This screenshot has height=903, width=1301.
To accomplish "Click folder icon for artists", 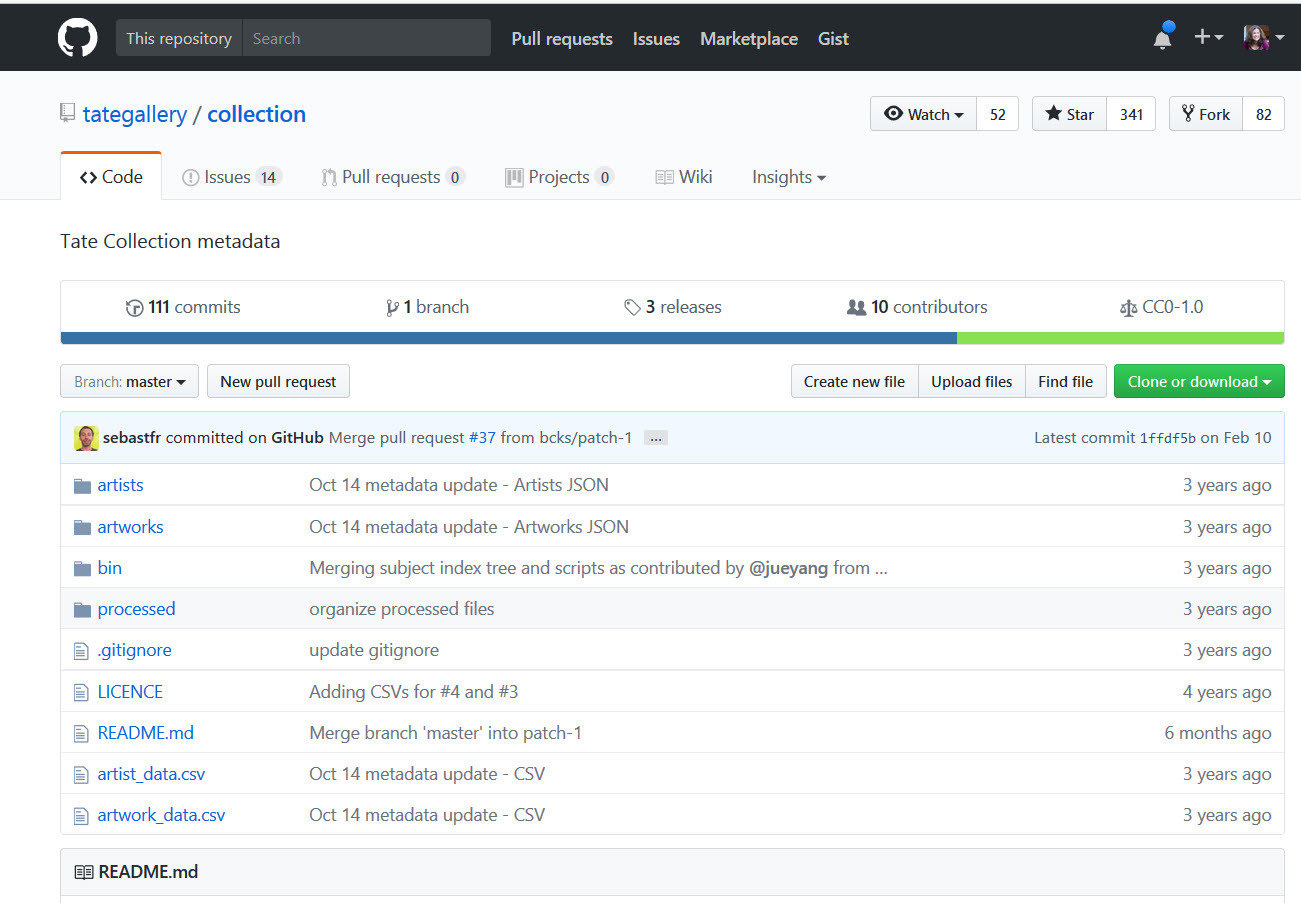I will (82, 486).
